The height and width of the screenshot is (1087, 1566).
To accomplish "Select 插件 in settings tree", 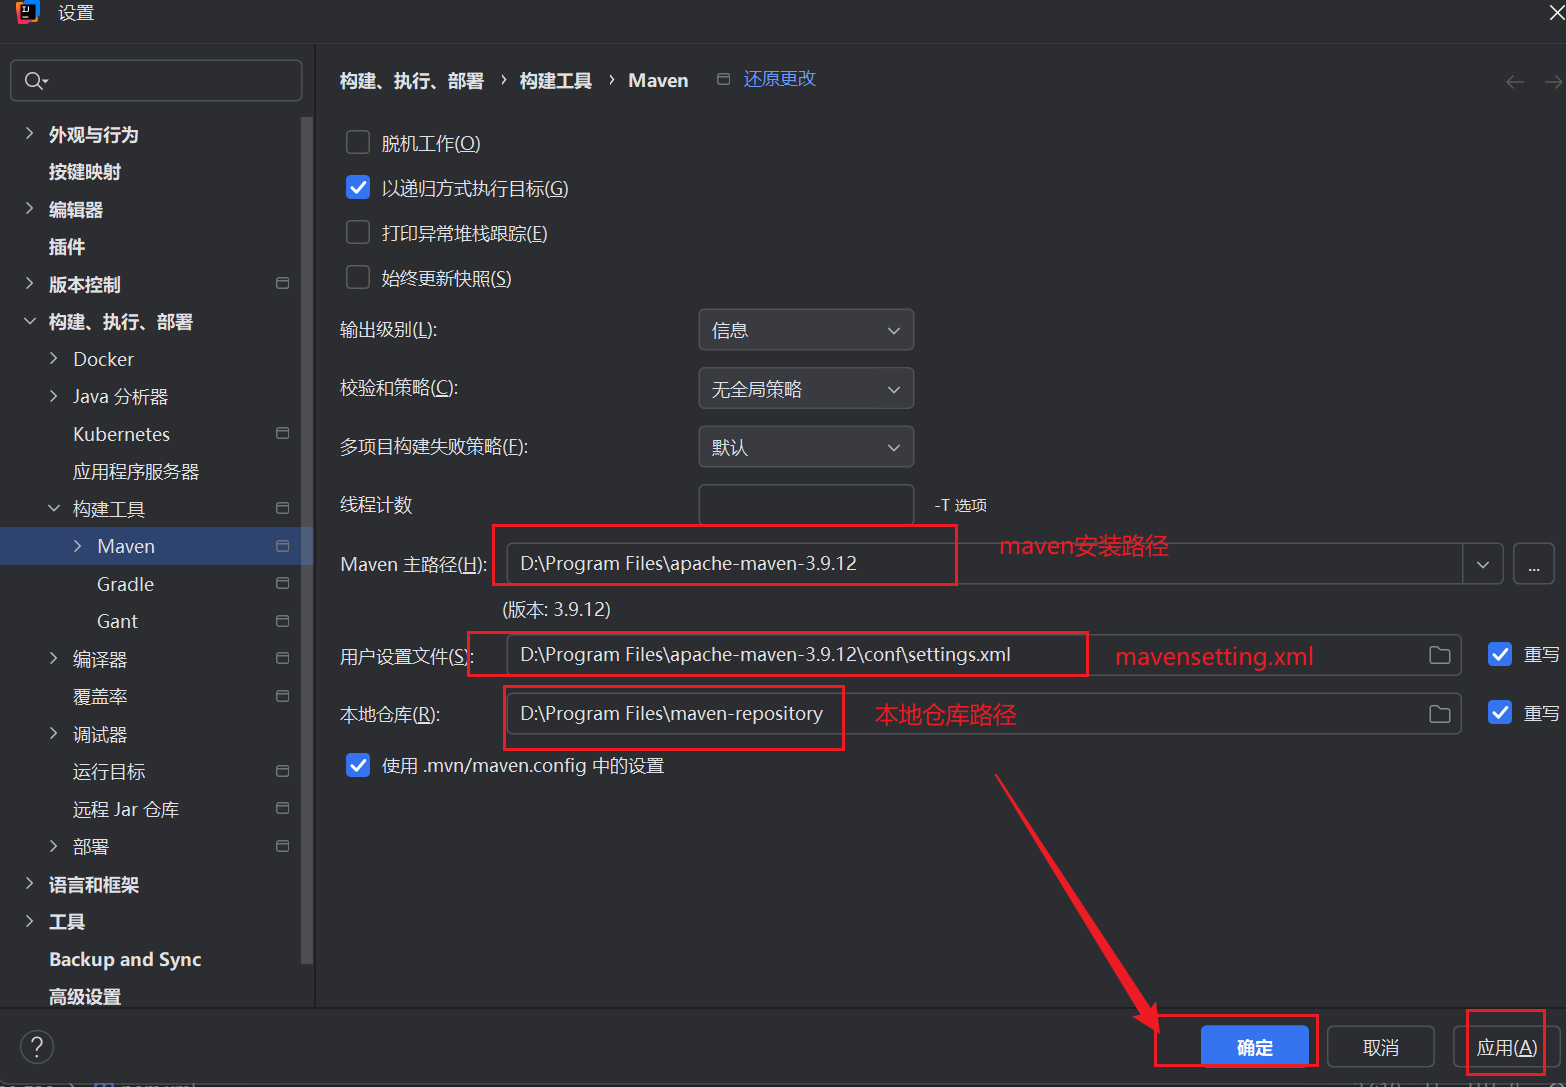I will tap(67, 247).
